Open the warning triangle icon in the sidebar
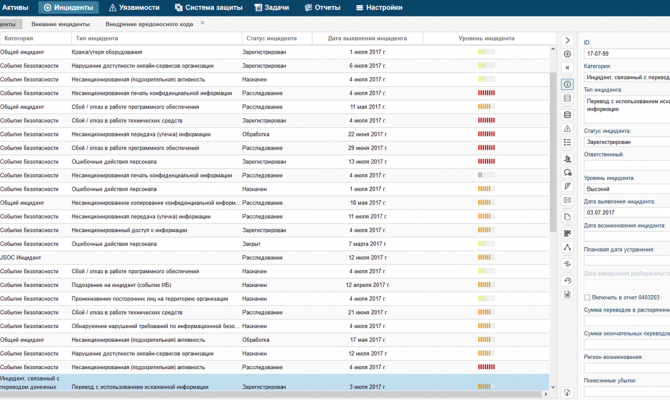This screenshot has height=400, width=670. point(567,128)
